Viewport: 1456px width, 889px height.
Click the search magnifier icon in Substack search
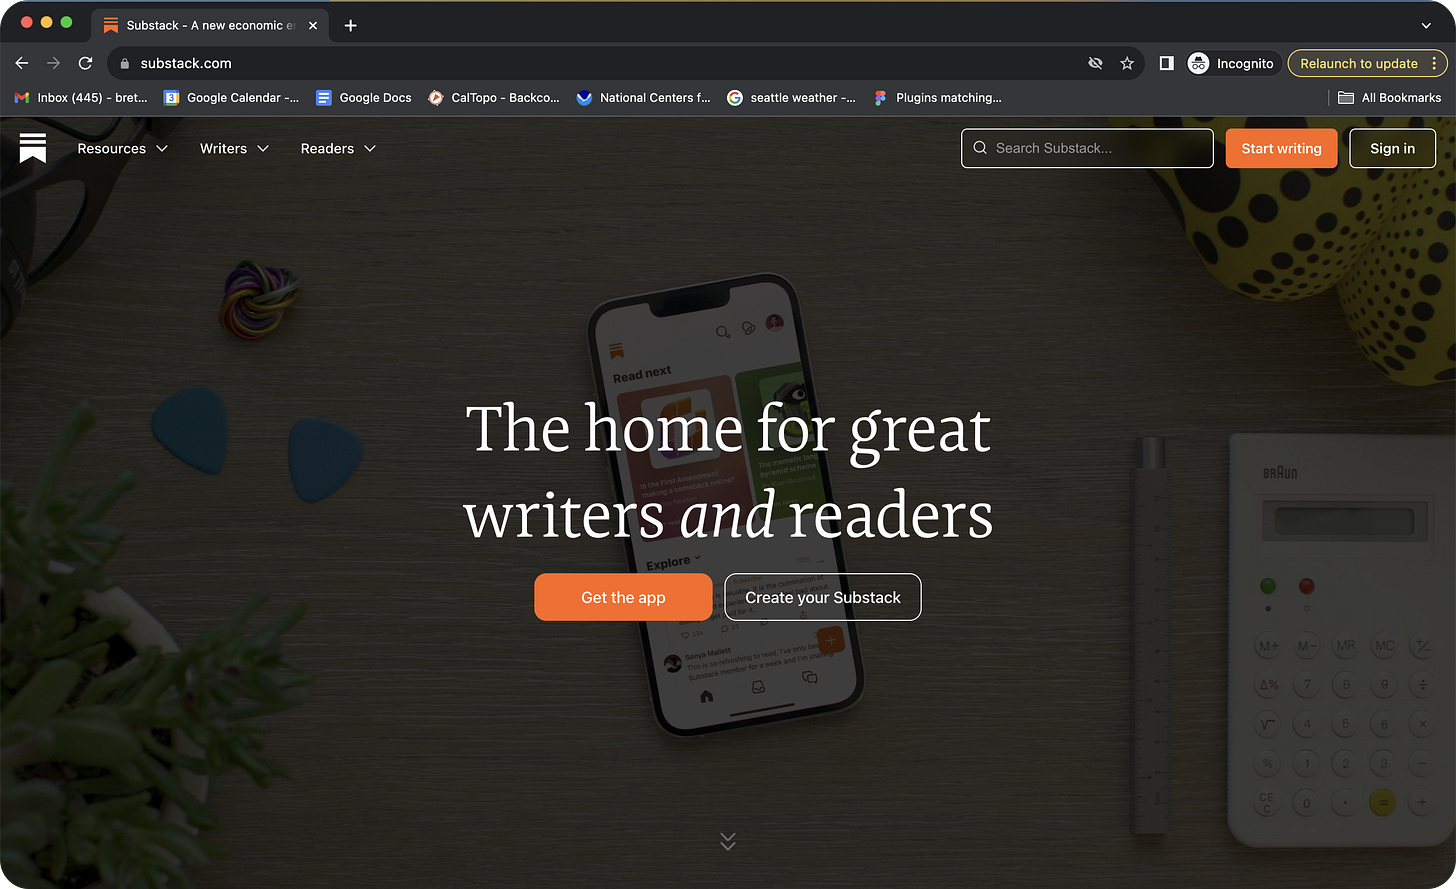click(980, 148)
